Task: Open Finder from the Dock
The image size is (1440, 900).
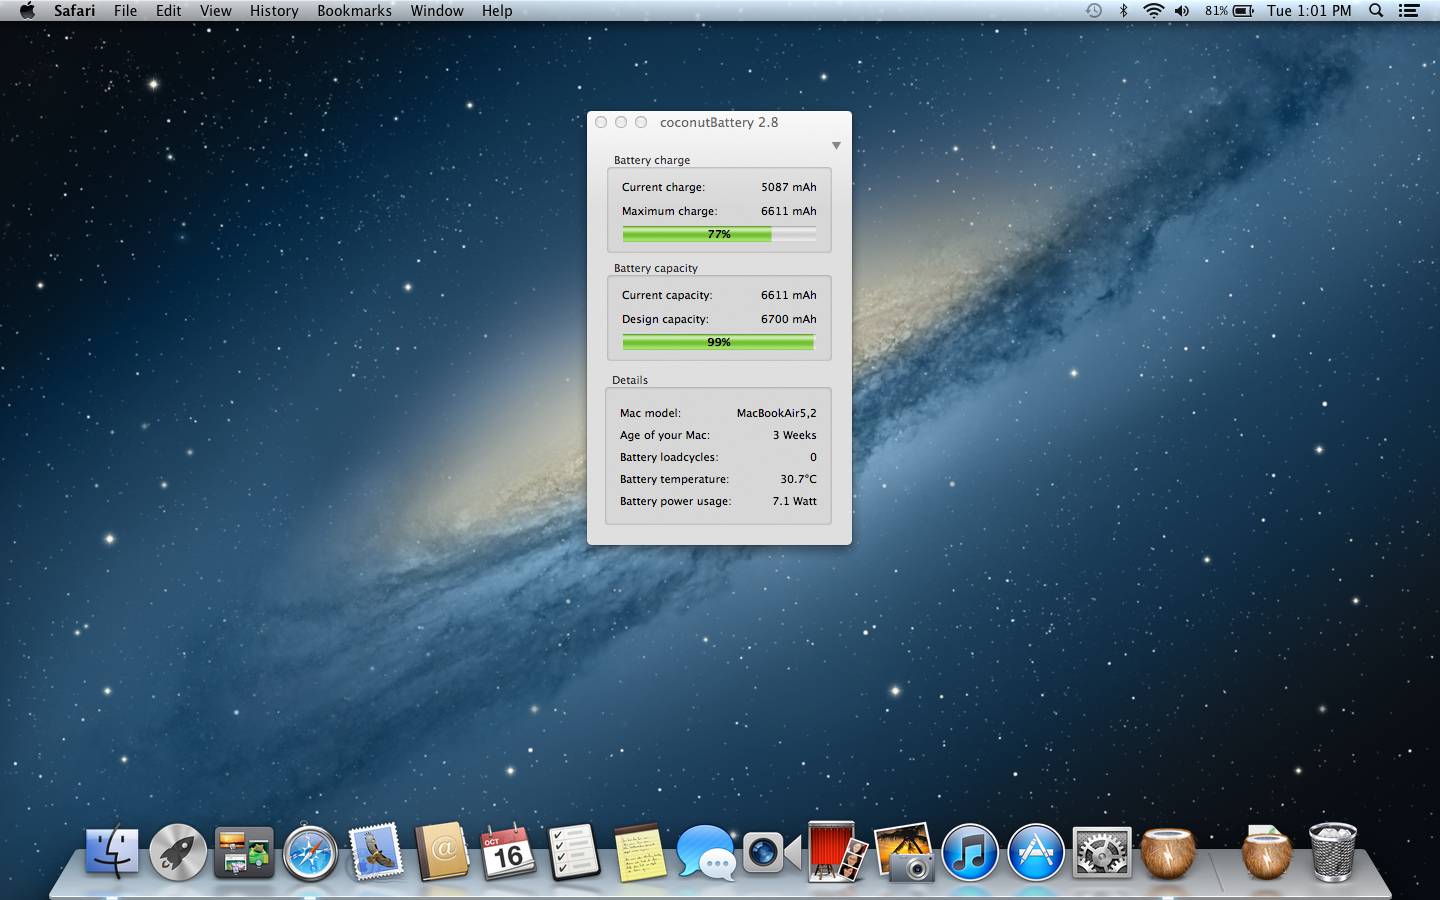Action: 112,853
